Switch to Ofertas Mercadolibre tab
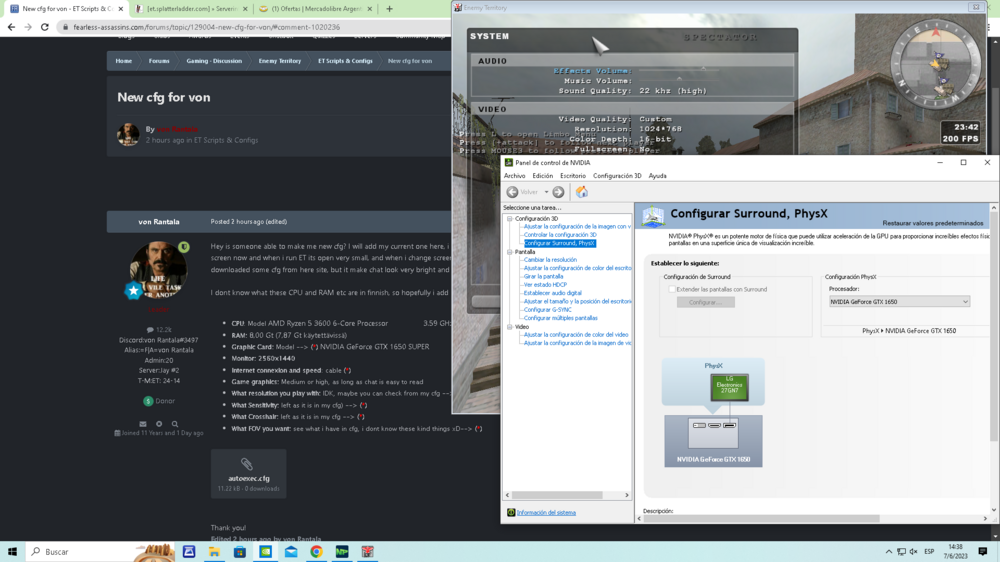The height and width of the screenshot is (562, 1000). click(x=316, y=9)
